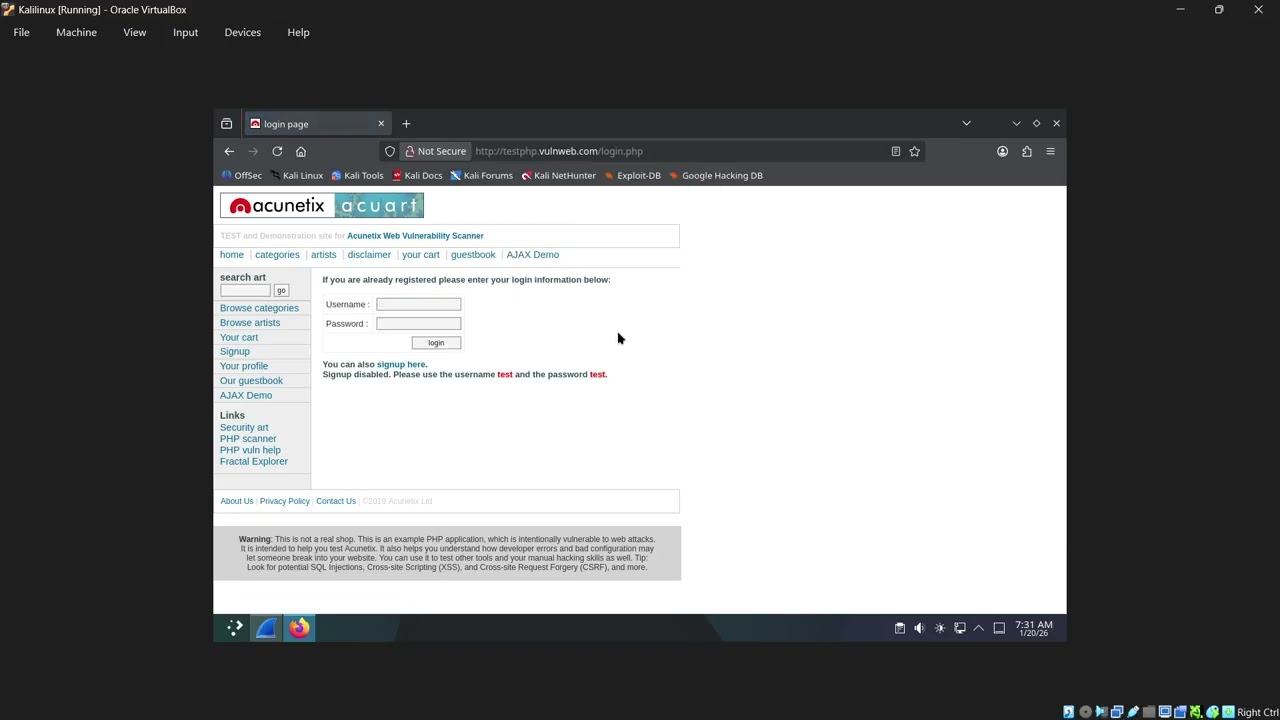The height and width of the screenshot is (720, 1280).
Task: Open the VirtualBox Machine menu
Action: click(x=76, y=32)
